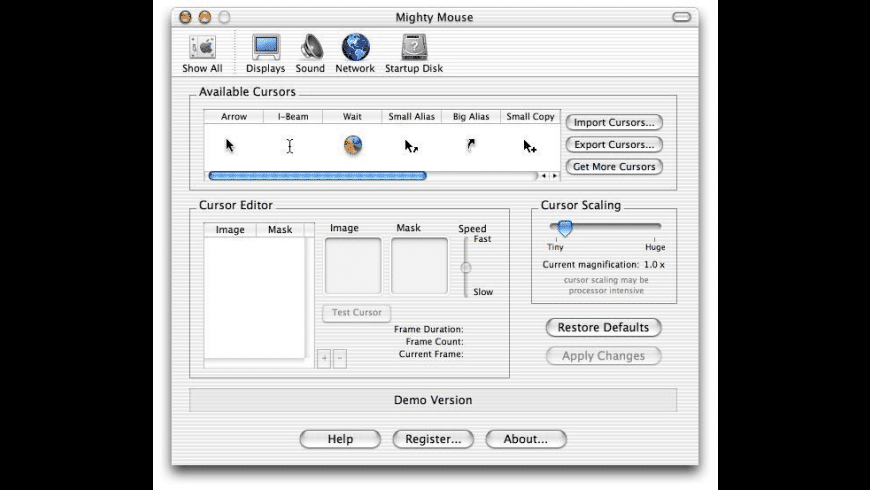Click the scroll left arrow of cursor list

click(x=544, y=176)
